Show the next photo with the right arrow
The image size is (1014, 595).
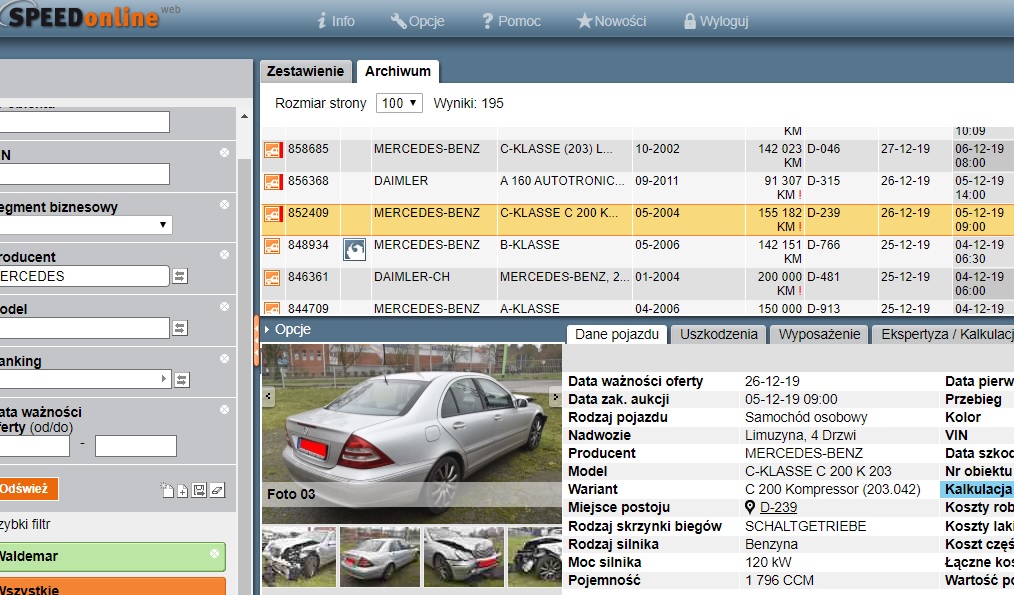point(555,397)
